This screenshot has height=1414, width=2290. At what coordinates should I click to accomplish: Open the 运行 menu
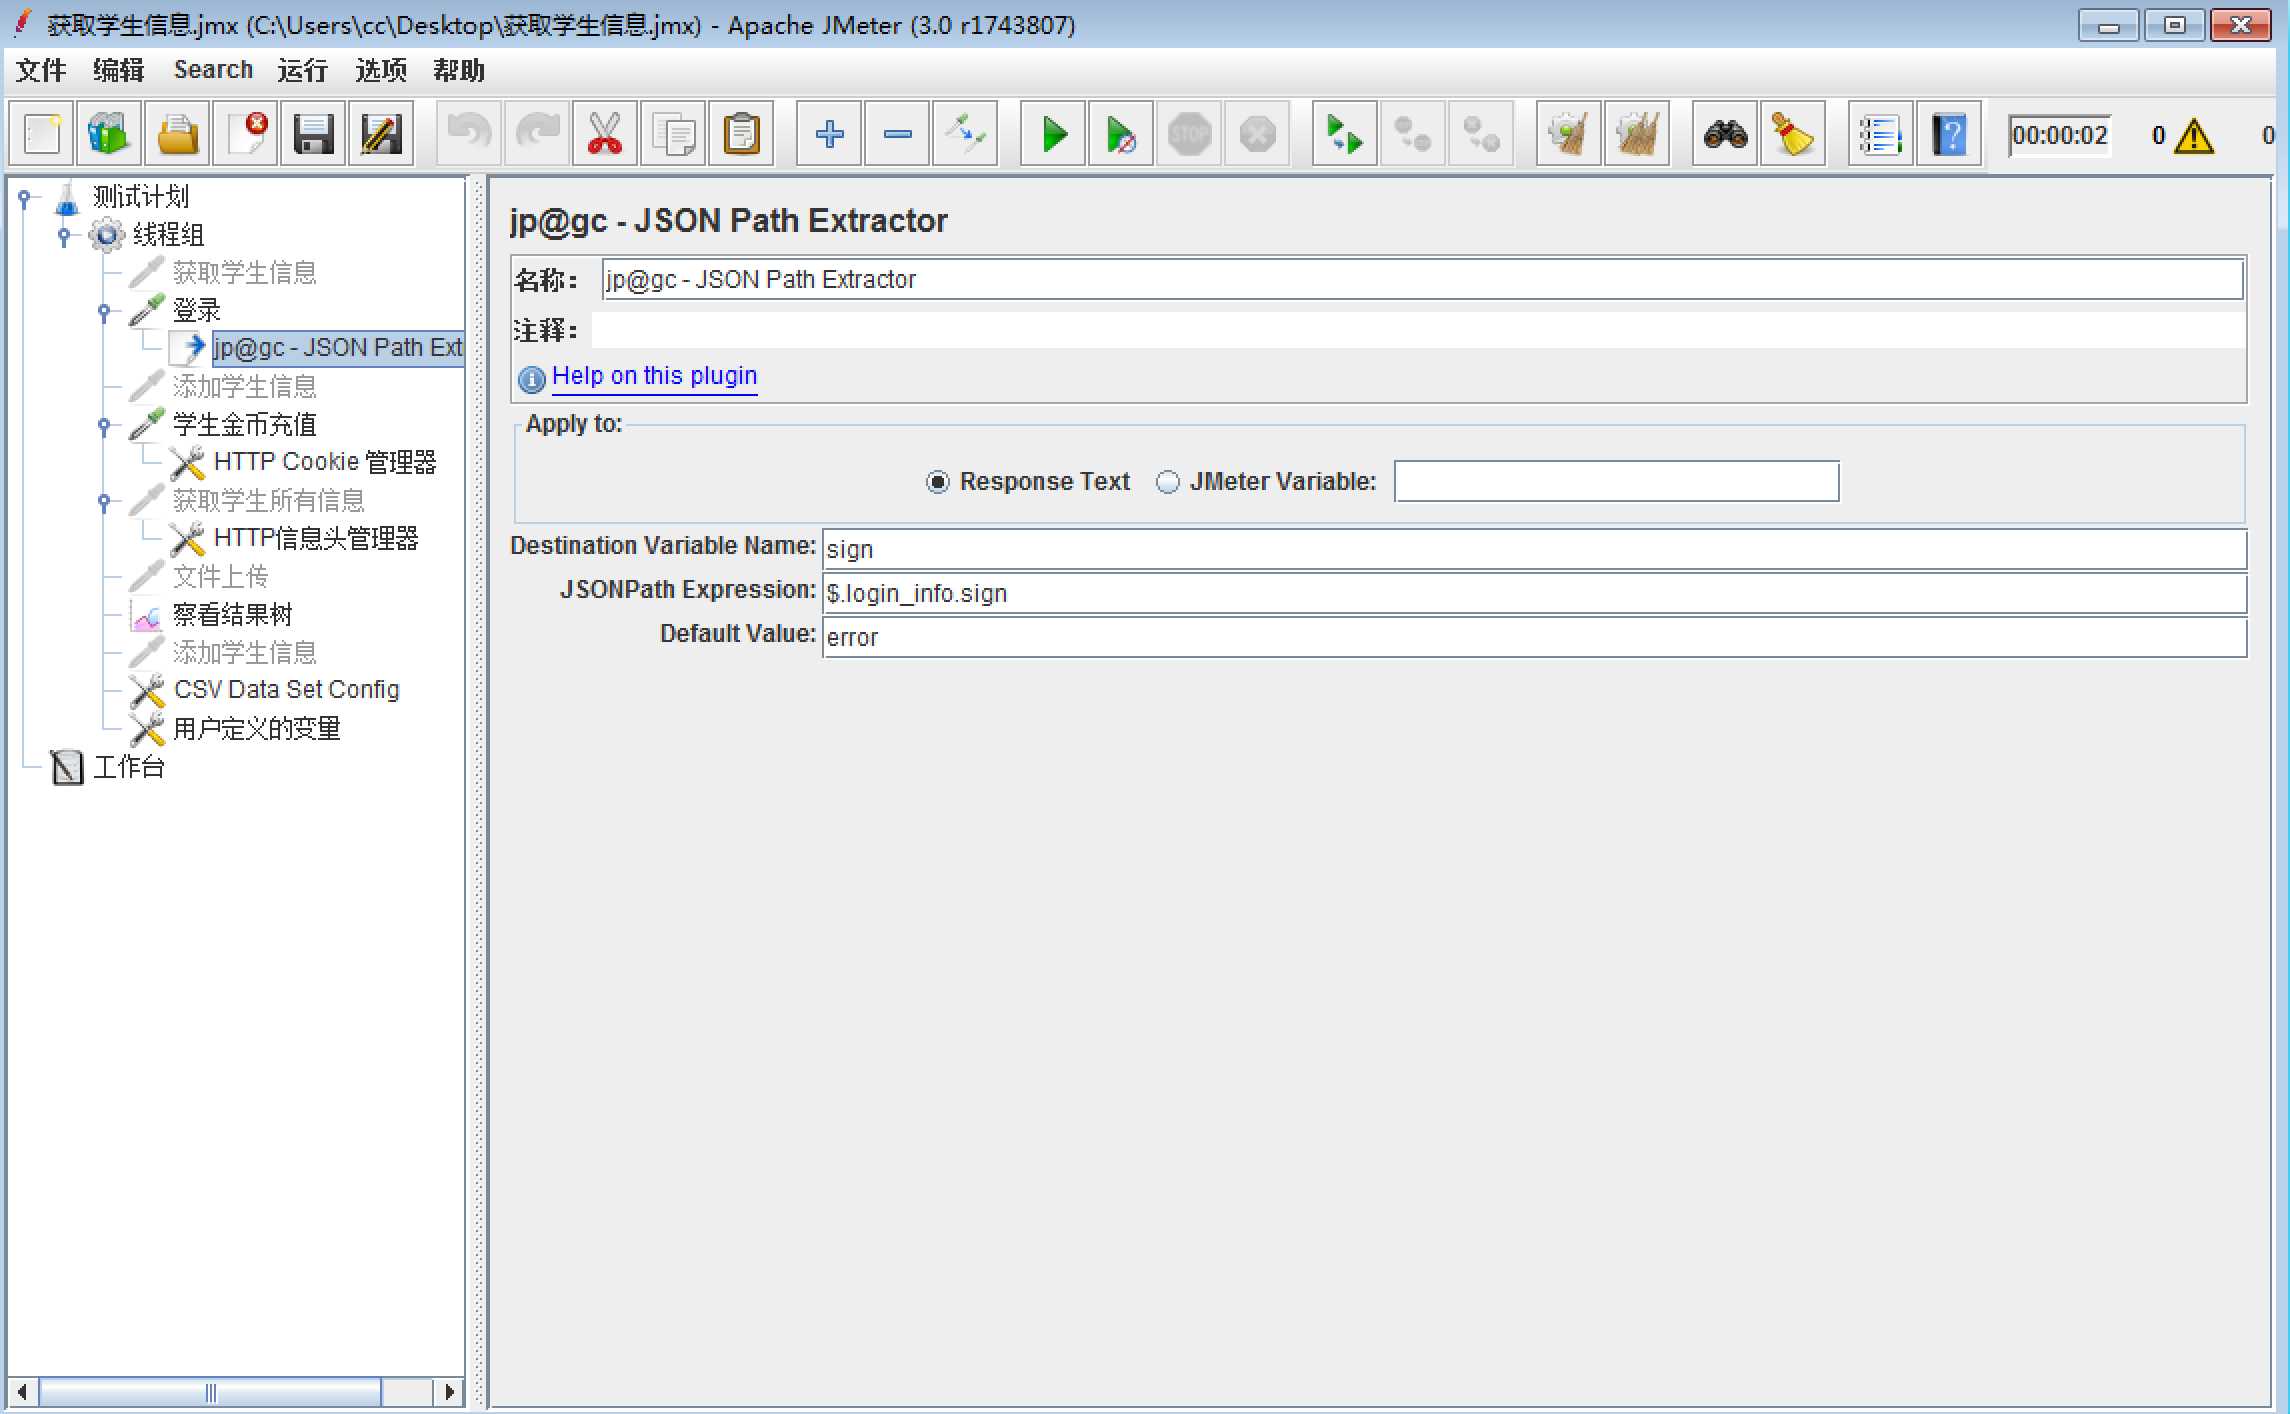pyautogui.click(x=303, y=70)
